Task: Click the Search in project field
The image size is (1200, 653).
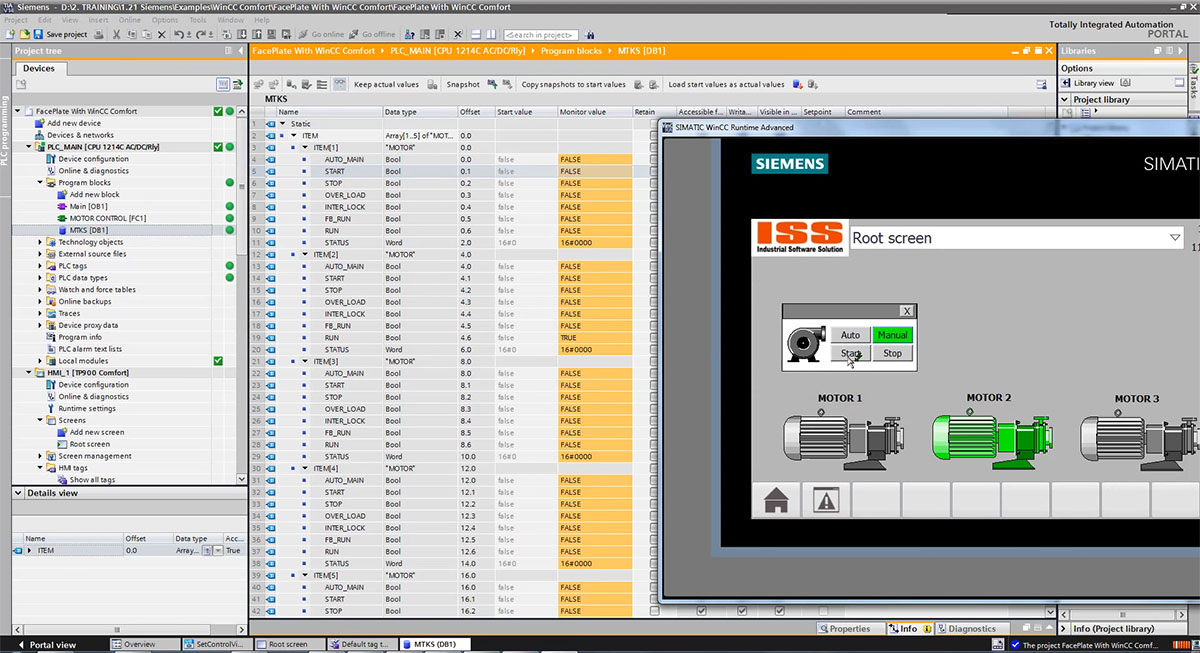Action: [x=541, y=34]
